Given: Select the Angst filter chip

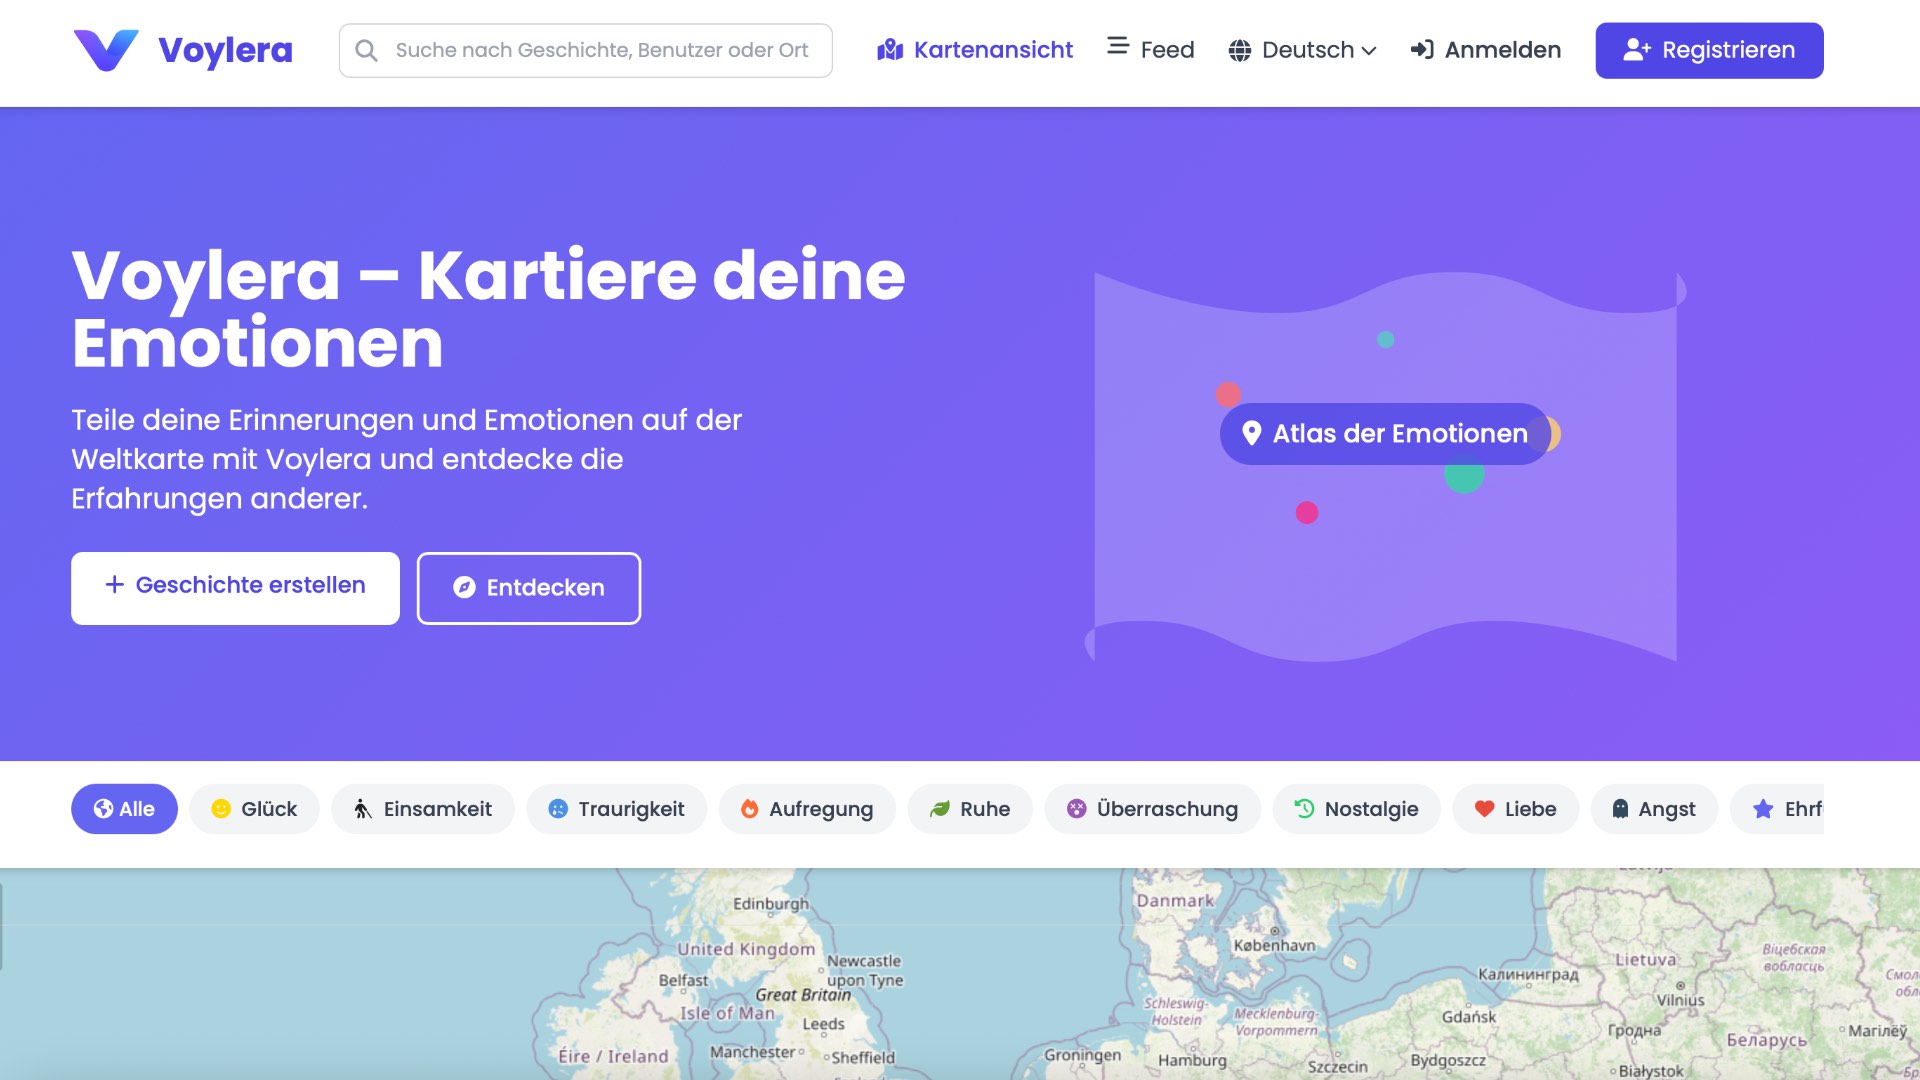Looking at the screenshot, I should (x=1654, y=809).
